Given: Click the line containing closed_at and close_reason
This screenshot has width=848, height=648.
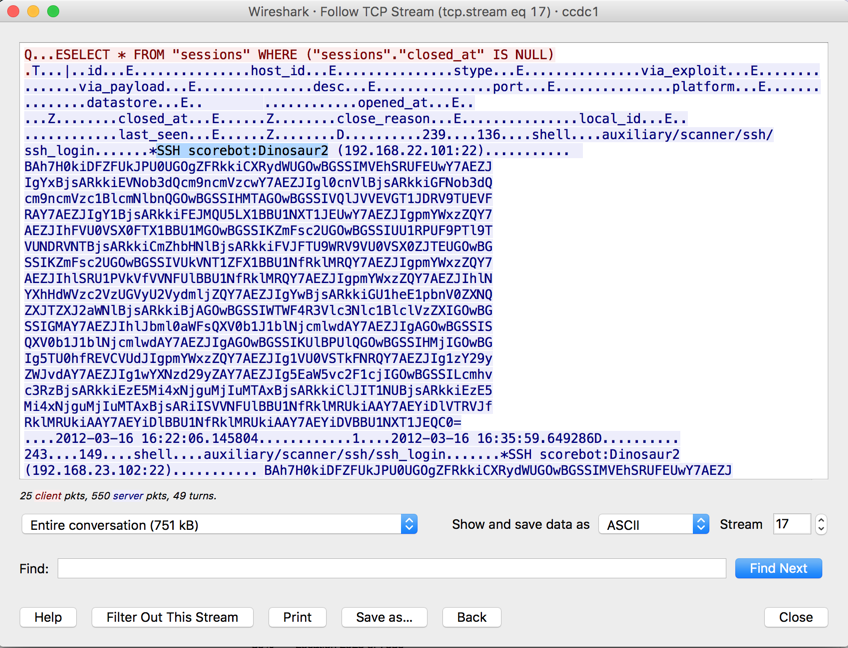Looking at the screenshot, I should [x=355, y=118].
